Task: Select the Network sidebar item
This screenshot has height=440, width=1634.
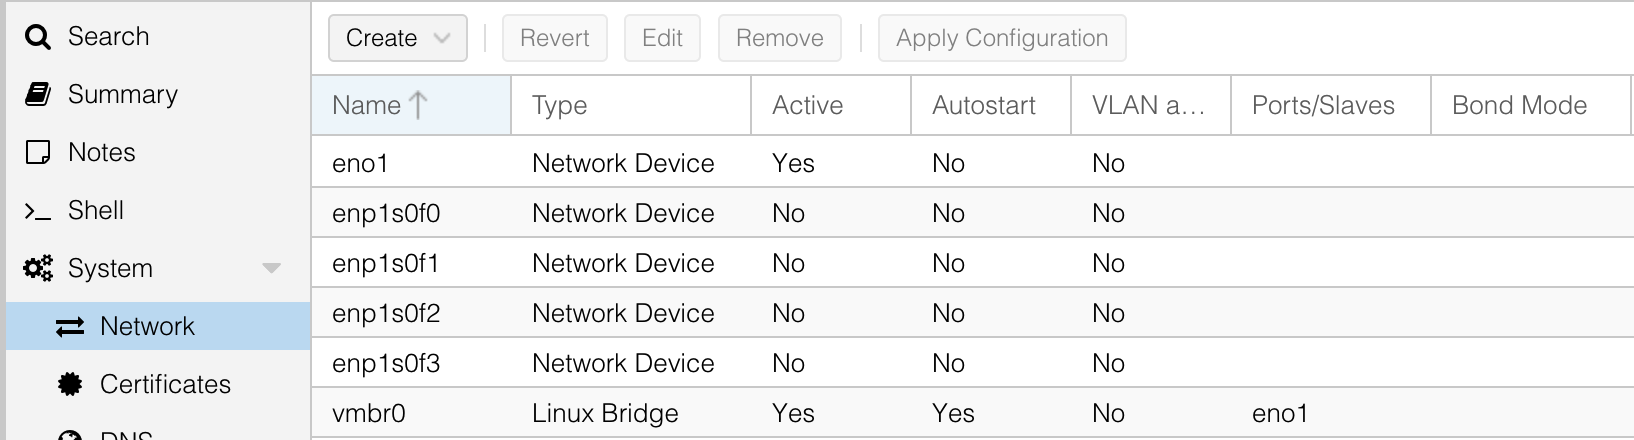Action: 158,326
